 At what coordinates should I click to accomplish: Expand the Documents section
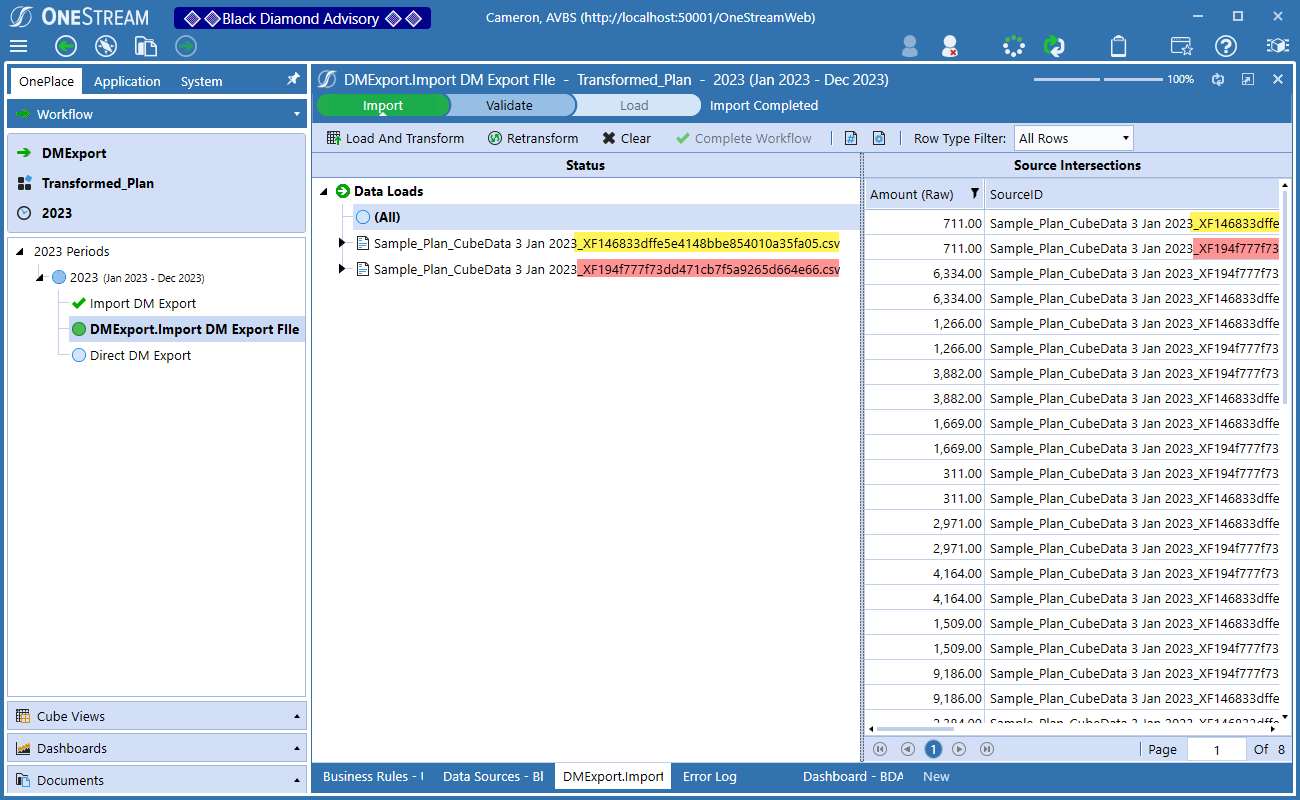156,780
